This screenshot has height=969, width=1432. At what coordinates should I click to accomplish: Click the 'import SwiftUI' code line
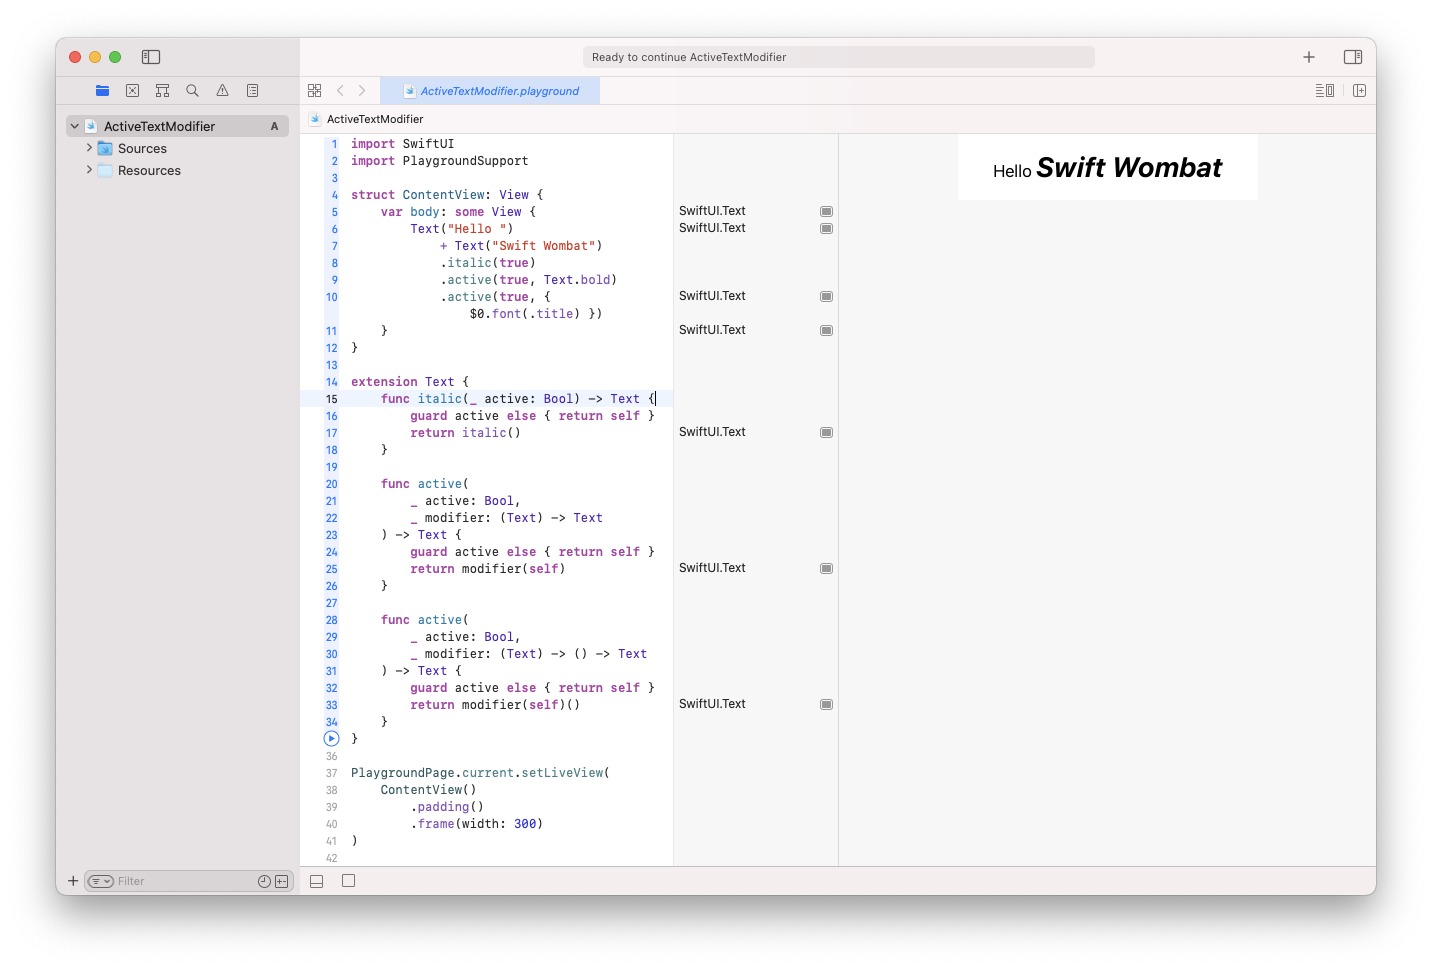click(402, 144)
